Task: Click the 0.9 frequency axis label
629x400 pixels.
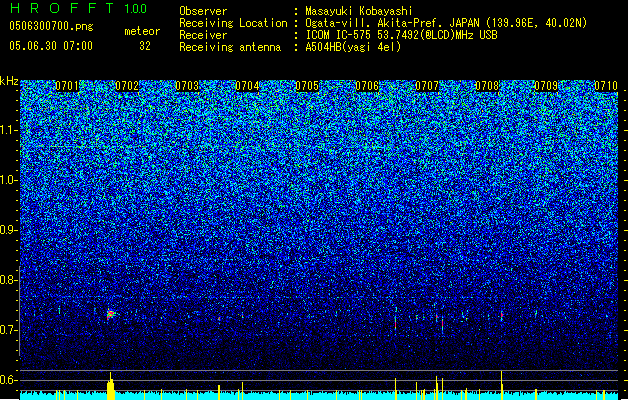Action: (x=9, y=230)
